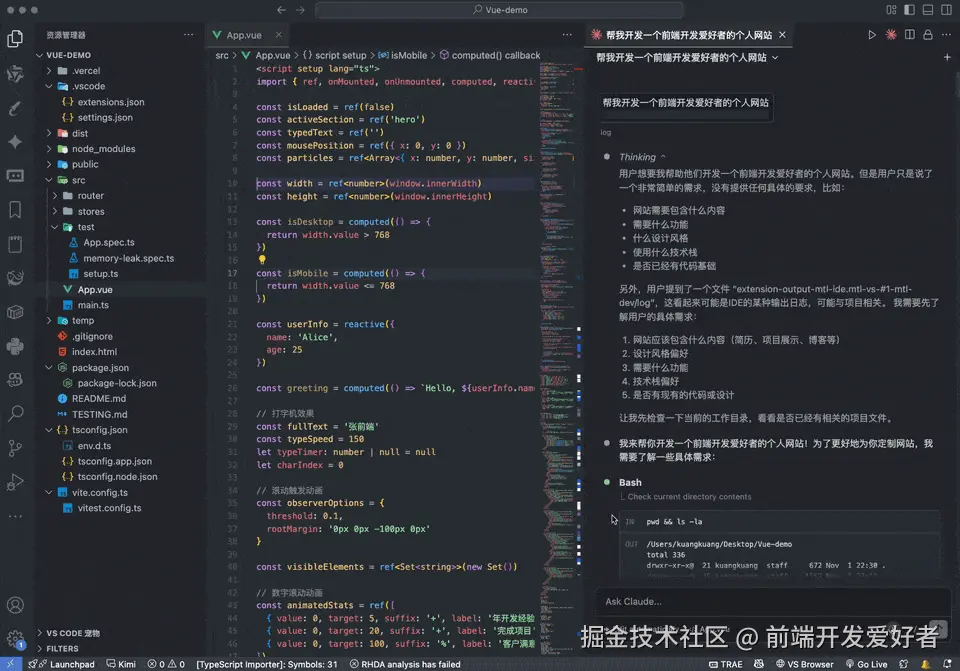Click the sparkle AI icon in activity bar

[15, 141]
